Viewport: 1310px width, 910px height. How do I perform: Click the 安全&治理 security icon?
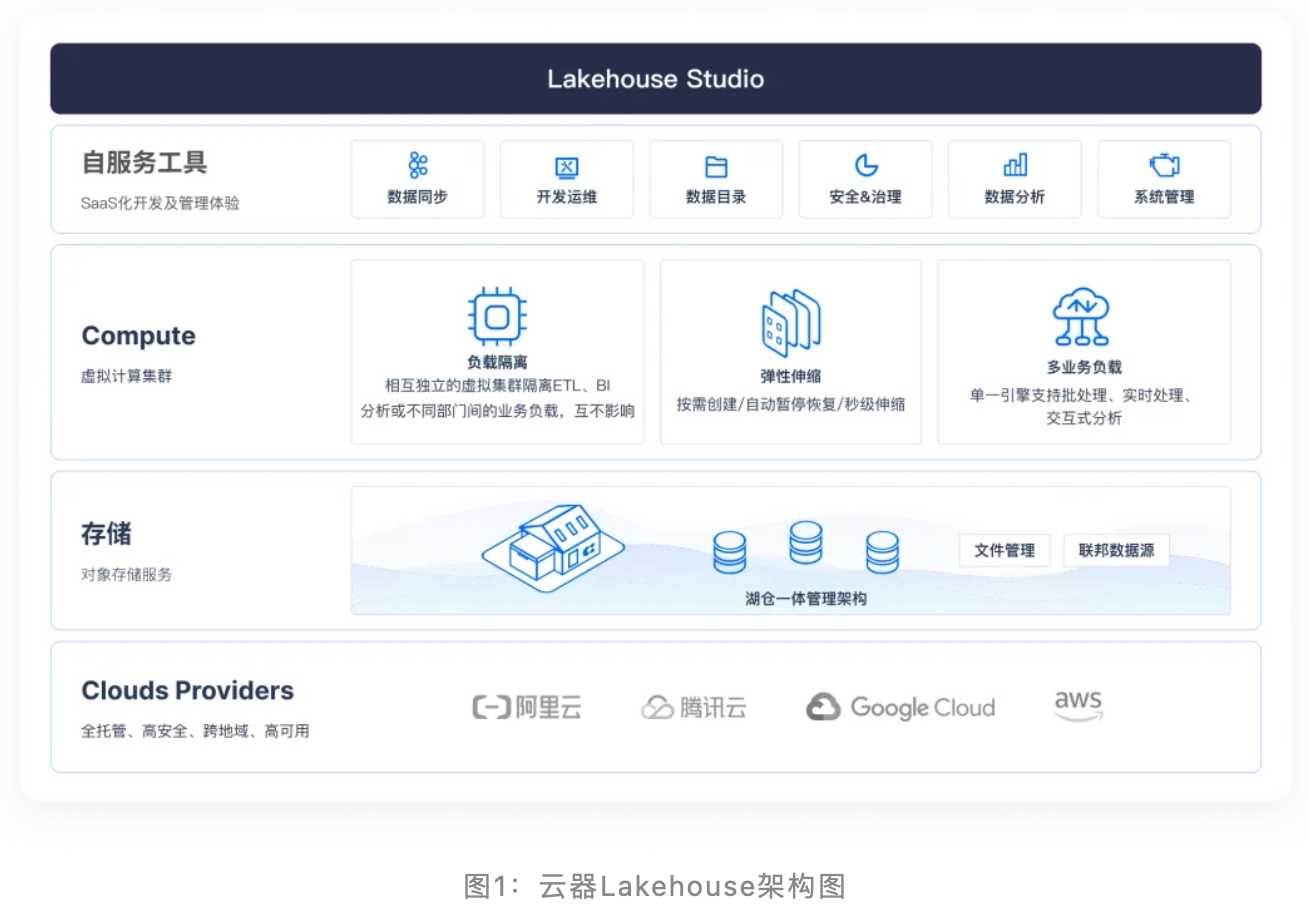pos(865,166)
